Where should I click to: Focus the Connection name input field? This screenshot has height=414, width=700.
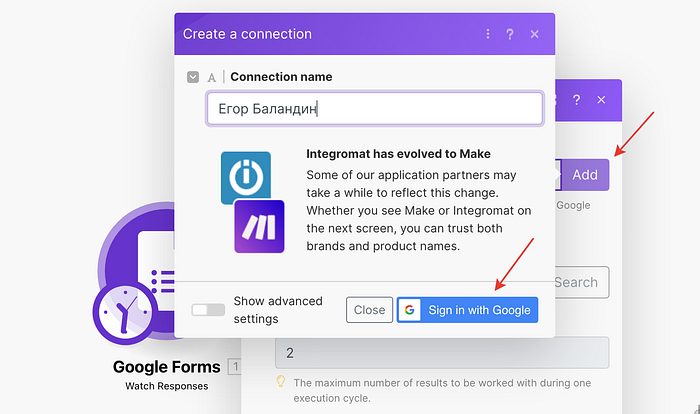point(375,109)
